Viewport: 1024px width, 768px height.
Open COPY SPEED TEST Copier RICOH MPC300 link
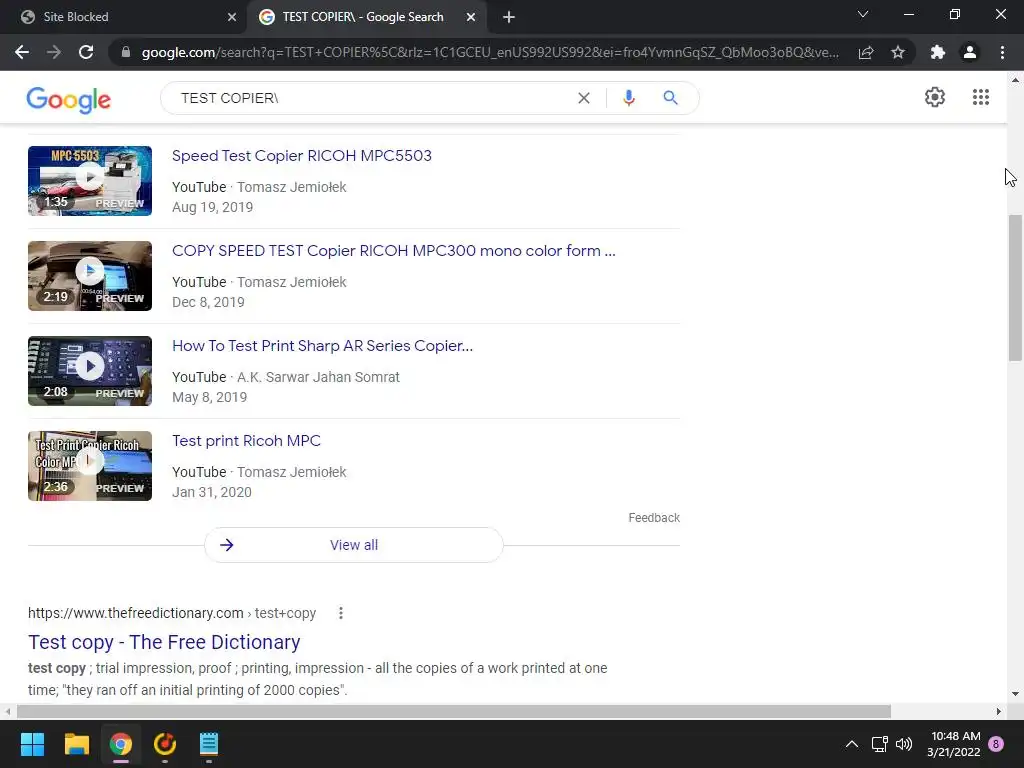(x=394, y=251)
